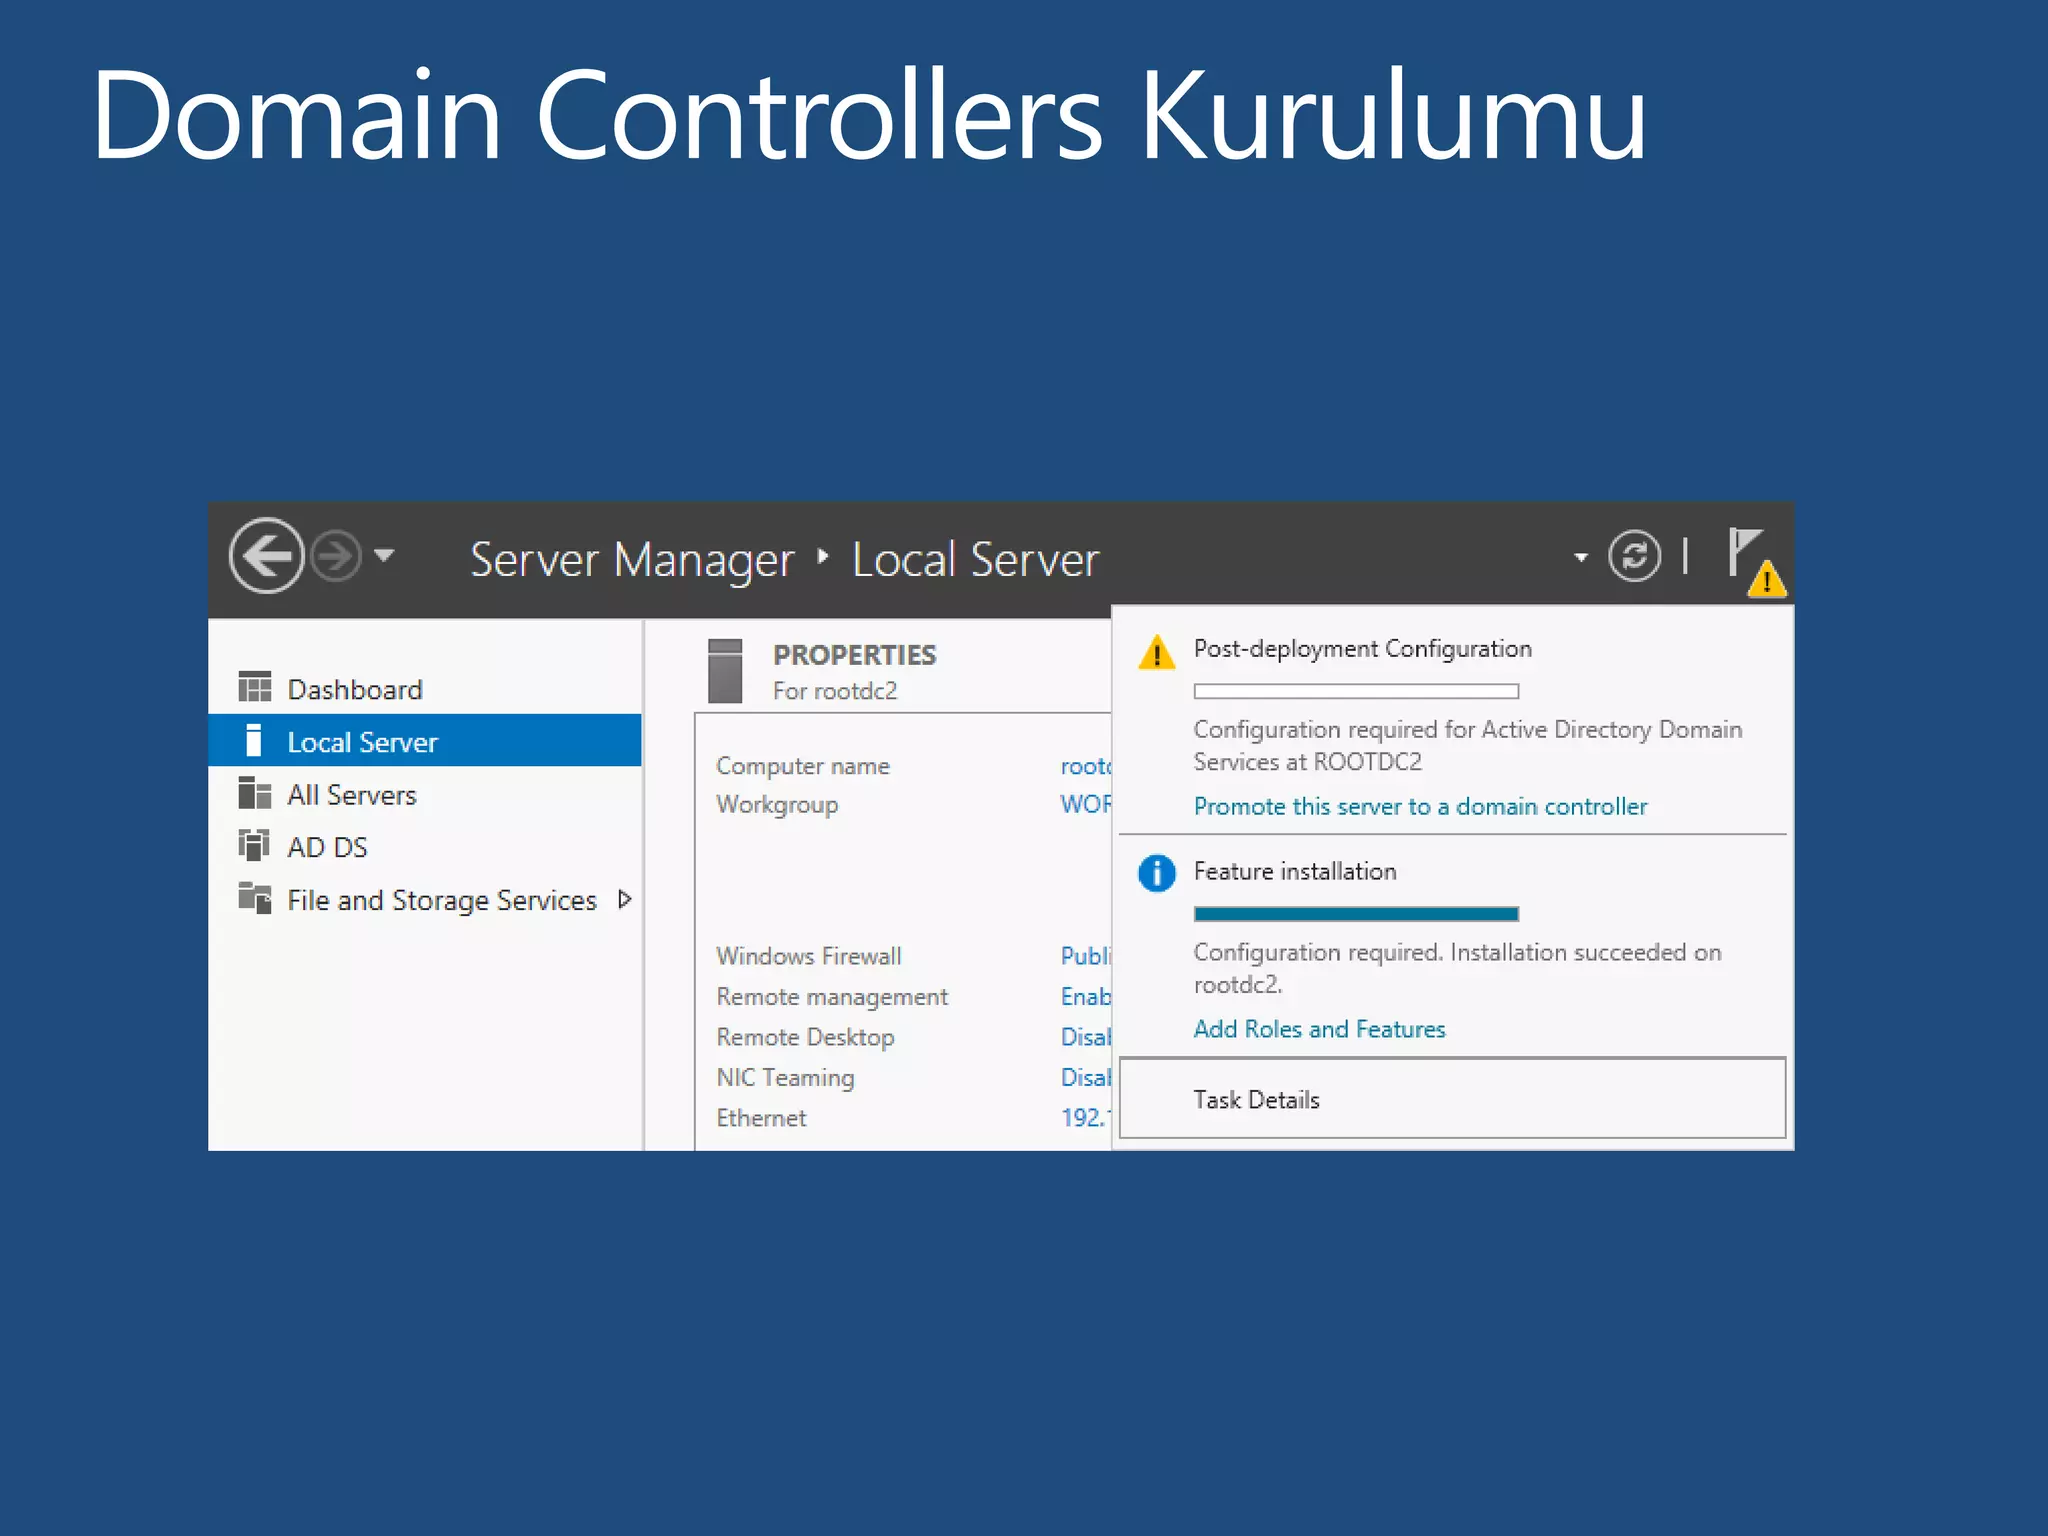Click the PROPERTIES heading
The image size is (2048, 1536).
[854, 655]
